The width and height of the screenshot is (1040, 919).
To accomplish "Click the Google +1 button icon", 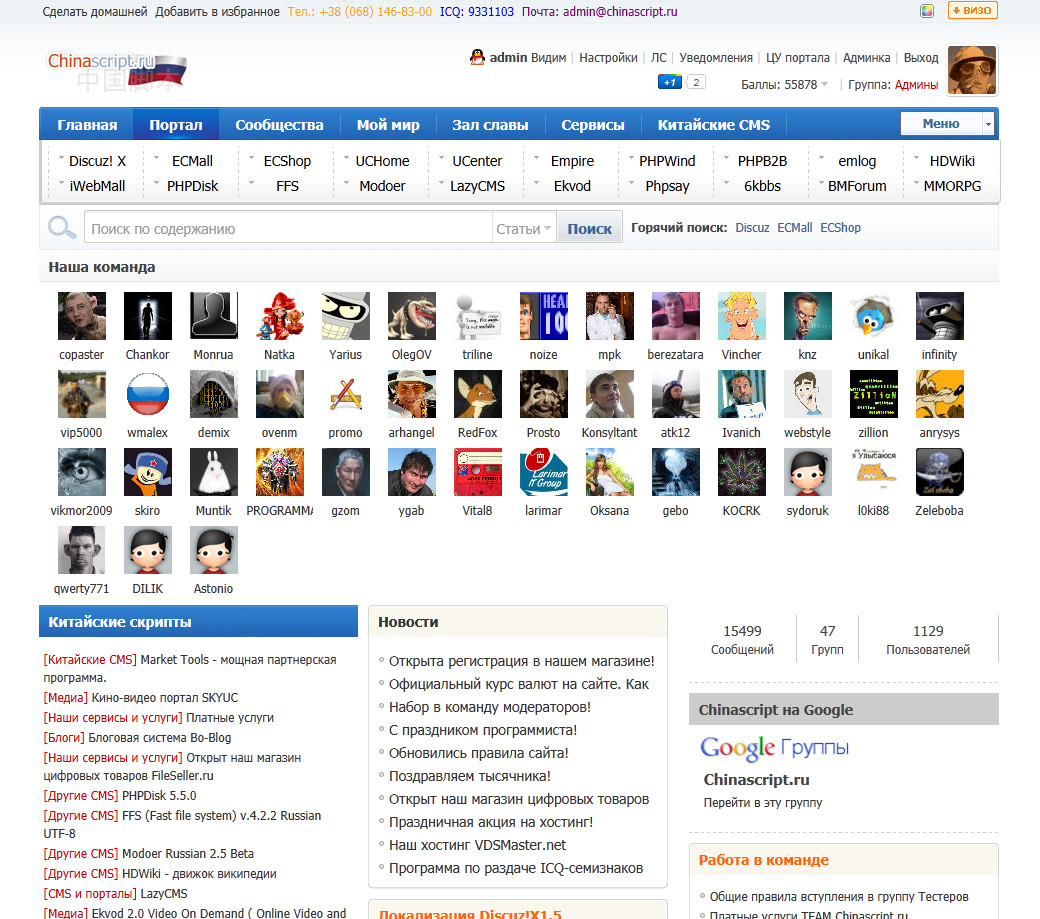I will [x=669, y=82].
